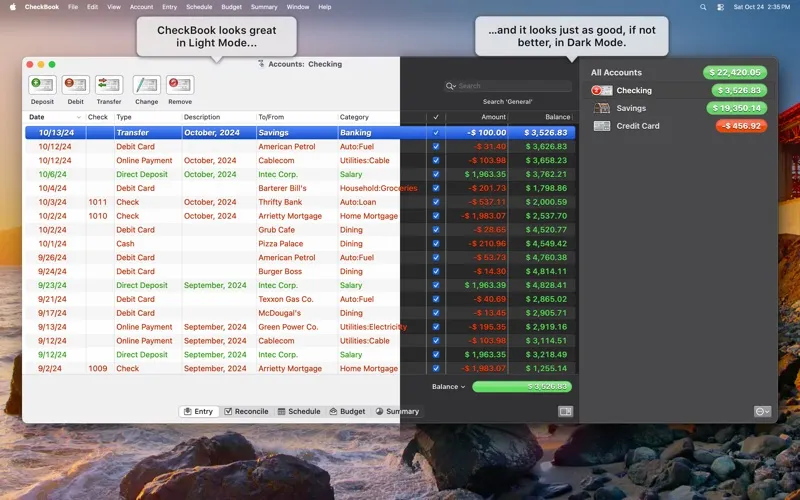Open the Balance dropdown below the table
The image size is (800, 500).
click(x=448, y=387)
